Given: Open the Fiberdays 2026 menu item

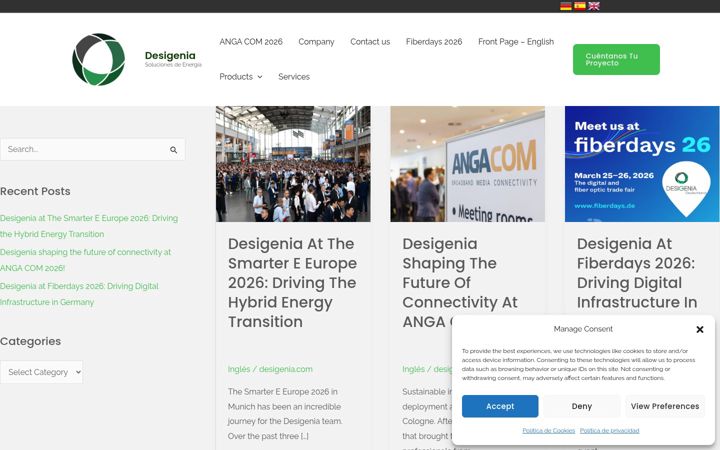Looking at the screenshot, I should coord(434,42).
